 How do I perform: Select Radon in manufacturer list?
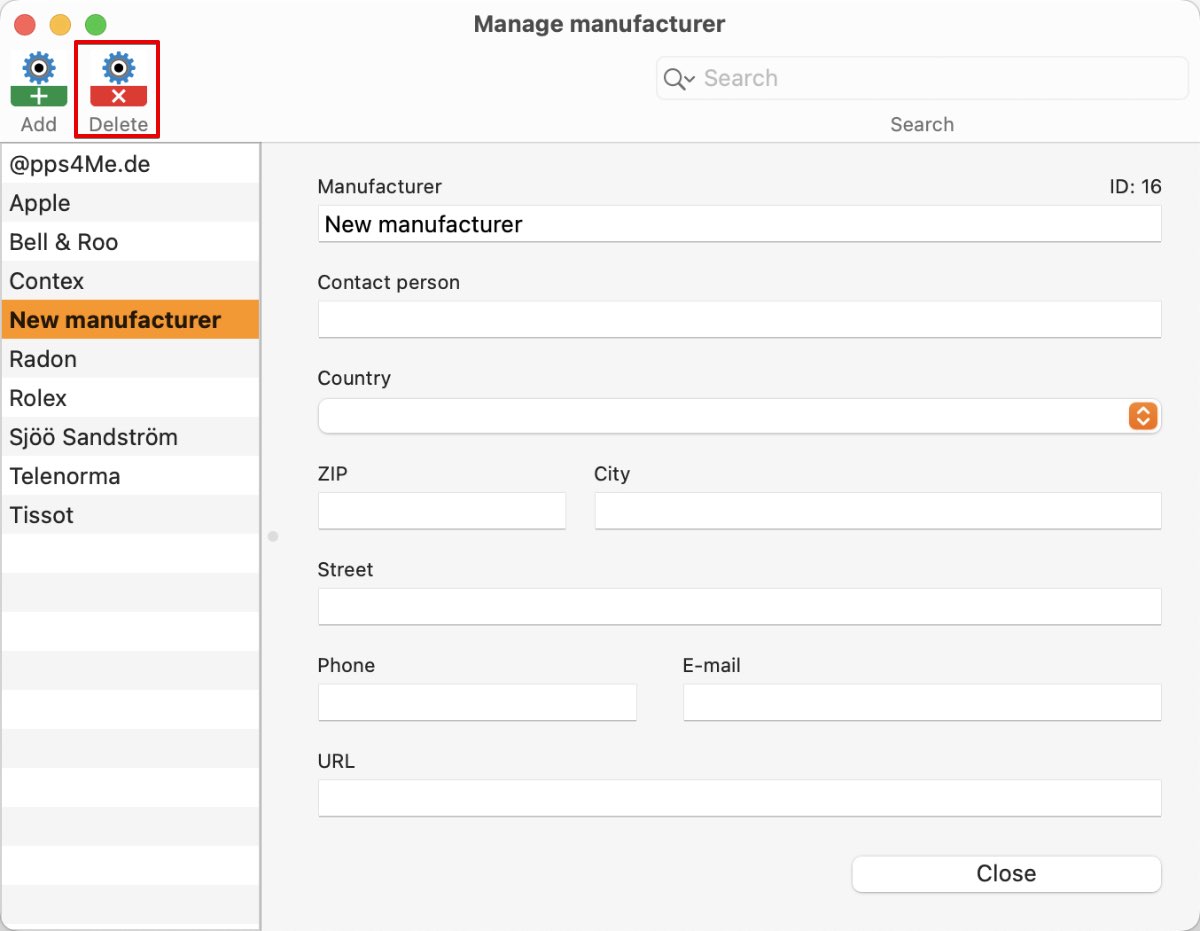(130, 359)
